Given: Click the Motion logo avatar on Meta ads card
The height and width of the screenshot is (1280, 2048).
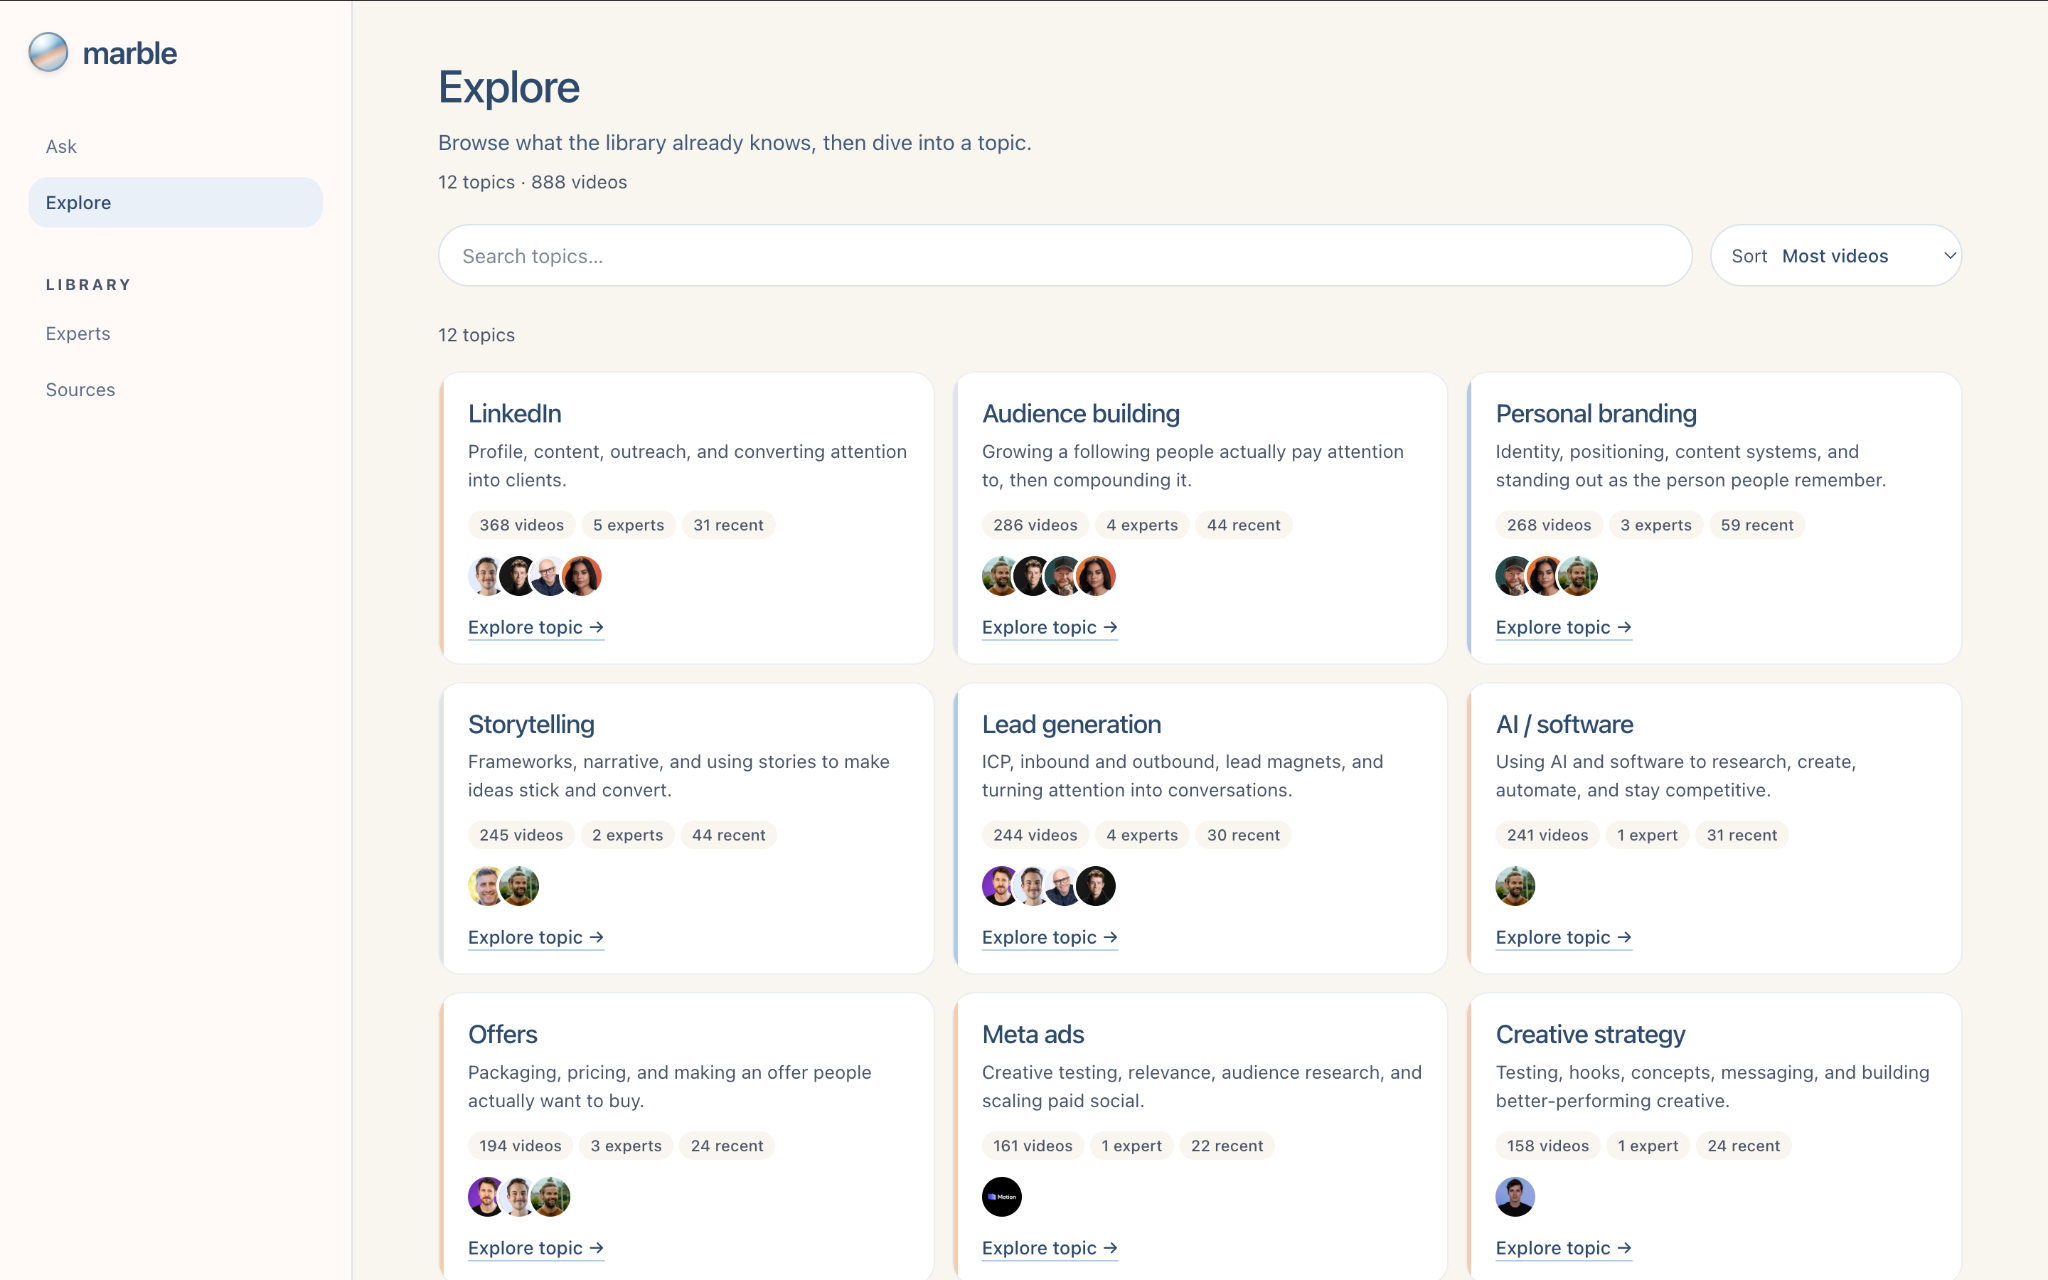Looking at the screenshot, I should pyautogui.click(x=1002, y=1197).
